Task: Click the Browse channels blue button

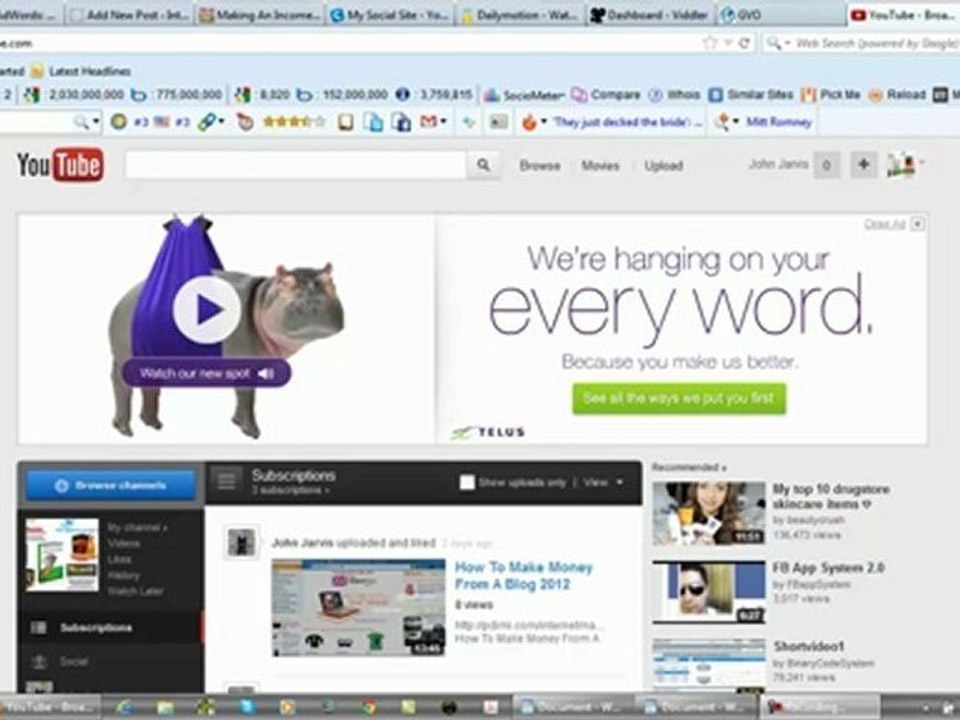Action: click(111, 486)
